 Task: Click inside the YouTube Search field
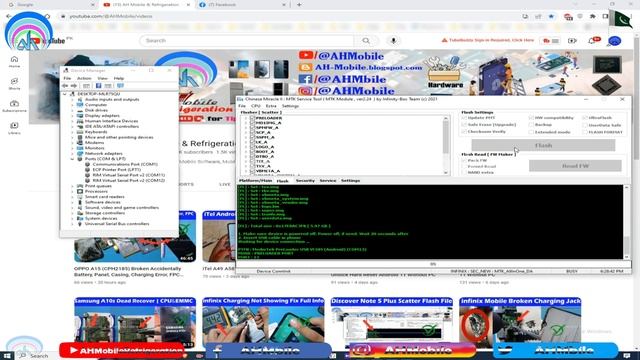247,40
